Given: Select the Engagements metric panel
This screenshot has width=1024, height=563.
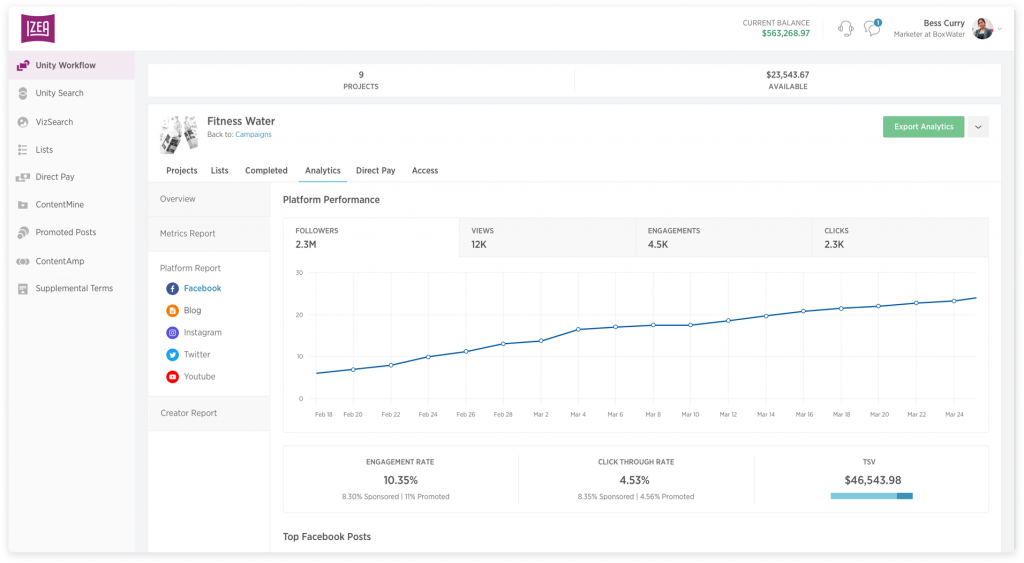Looking at the screenshot, I should pos(723,237).
